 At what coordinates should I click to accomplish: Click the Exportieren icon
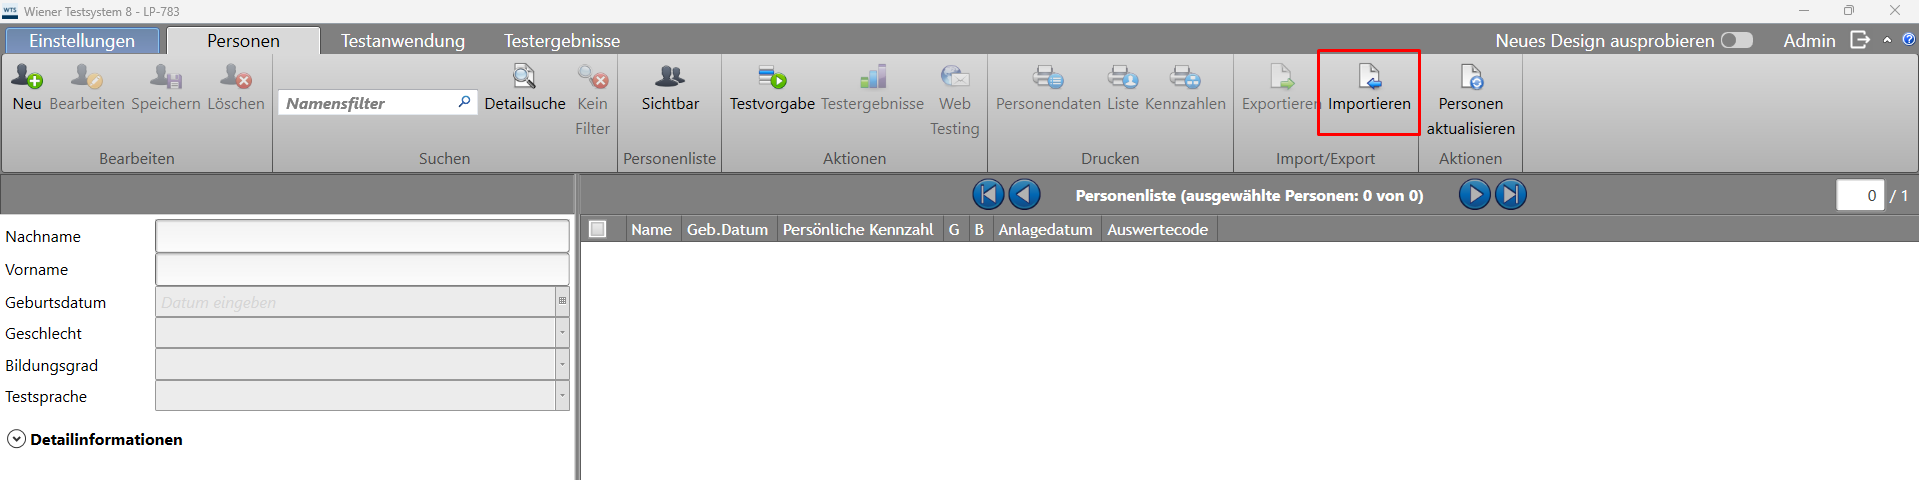(x=1281, y=76)
